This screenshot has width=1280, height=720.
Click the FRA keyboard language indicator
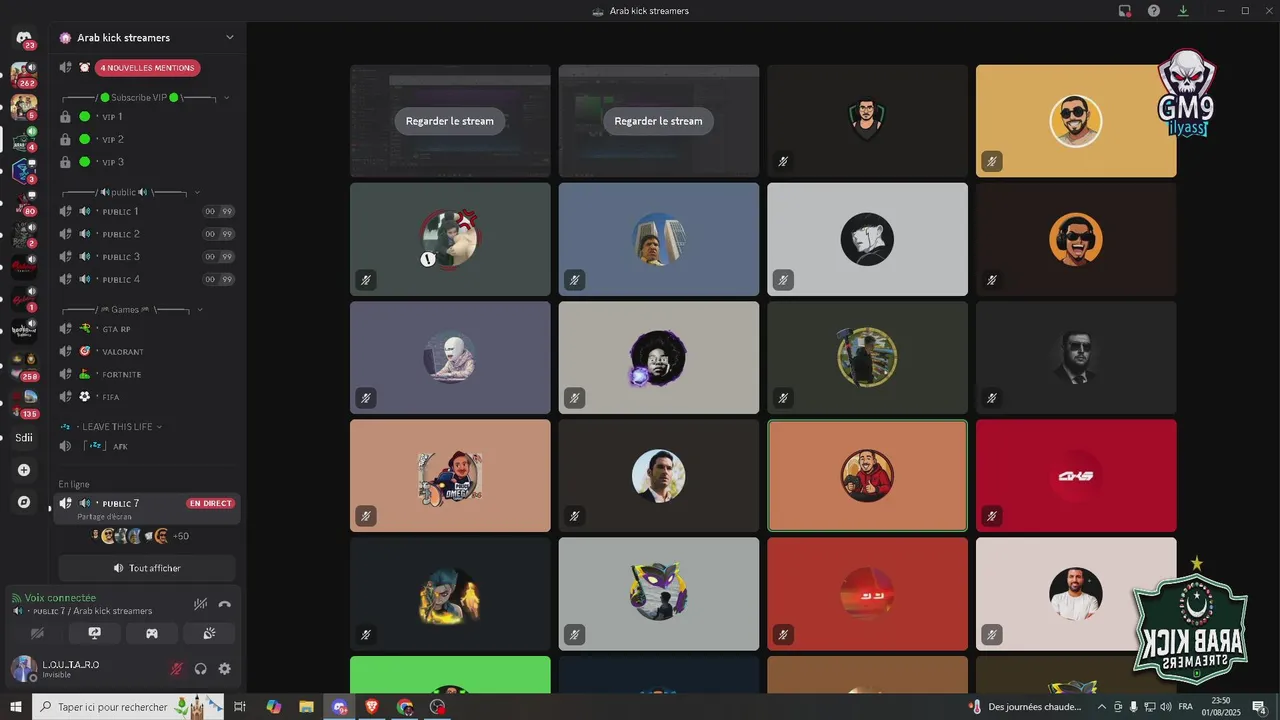click(x=1185, y=707)
